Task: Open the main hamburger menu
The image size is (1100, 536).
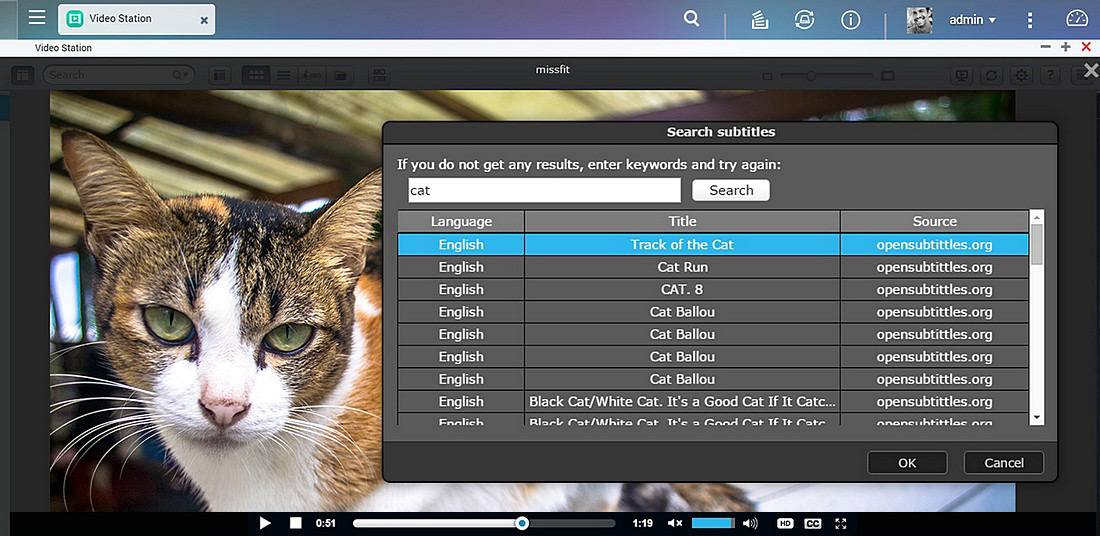Action: tap(37, 18)
